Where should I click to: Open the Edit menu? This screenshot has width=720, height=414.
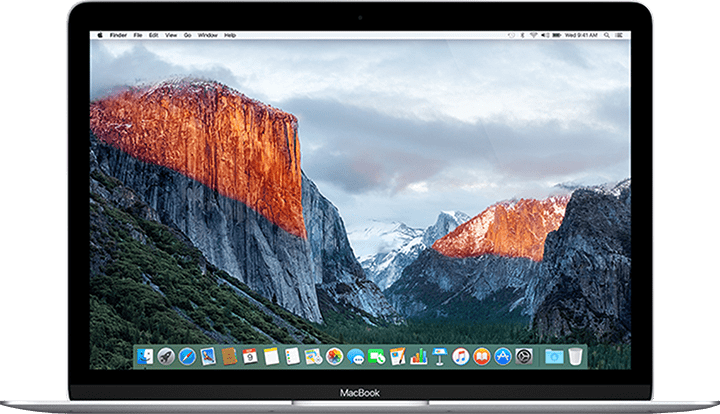pyautogui.click(x=153, y=35)
